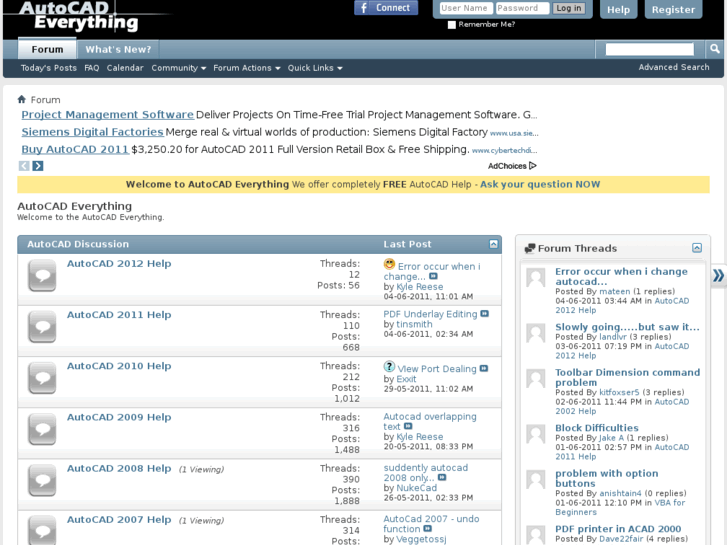Click the sidebar double-chevron toggle
The width and height of the screenshot is (727, 545).
tap(718, 275)
